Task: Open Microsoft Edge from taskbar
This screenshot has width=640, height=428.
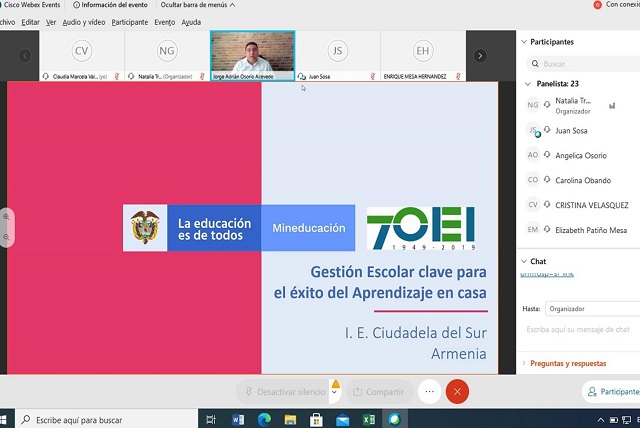Action: [x=264, y=419]
